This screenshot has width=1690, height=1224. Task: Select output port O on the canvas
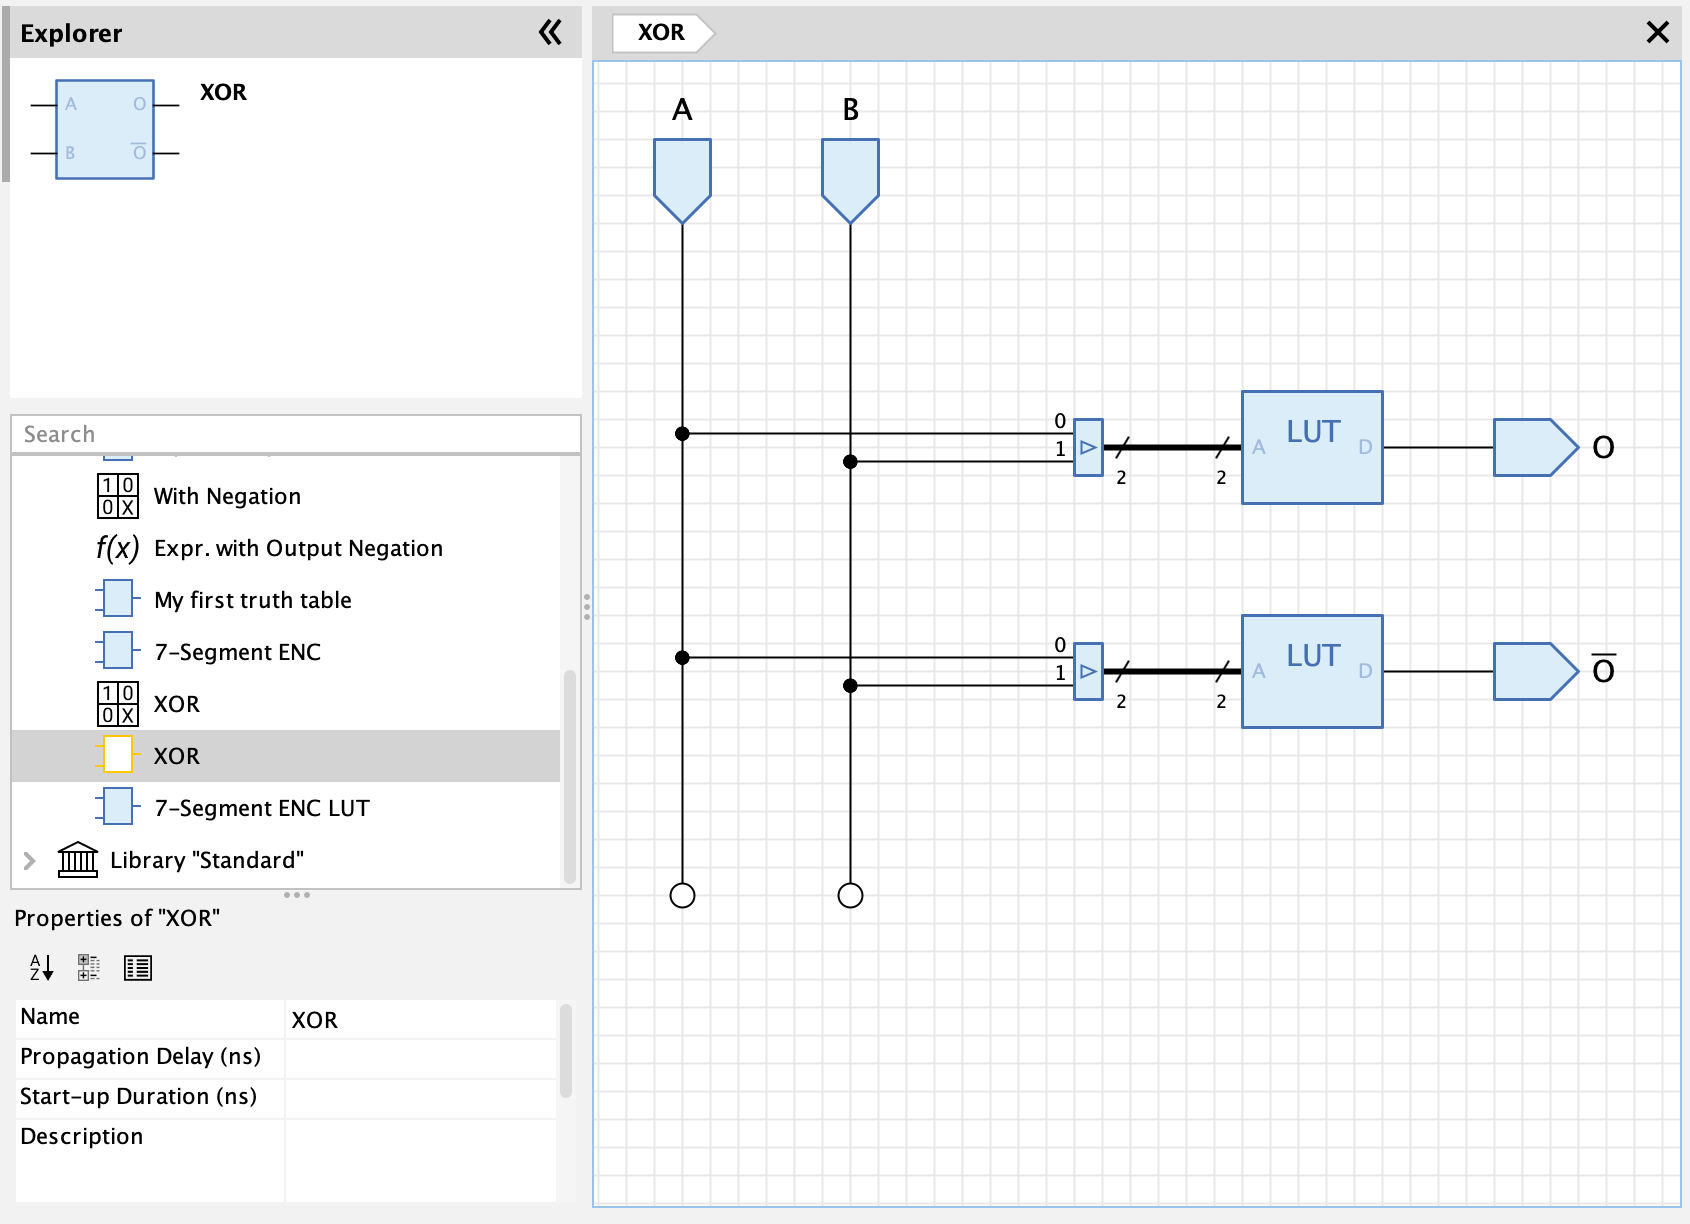(1535, 447)
